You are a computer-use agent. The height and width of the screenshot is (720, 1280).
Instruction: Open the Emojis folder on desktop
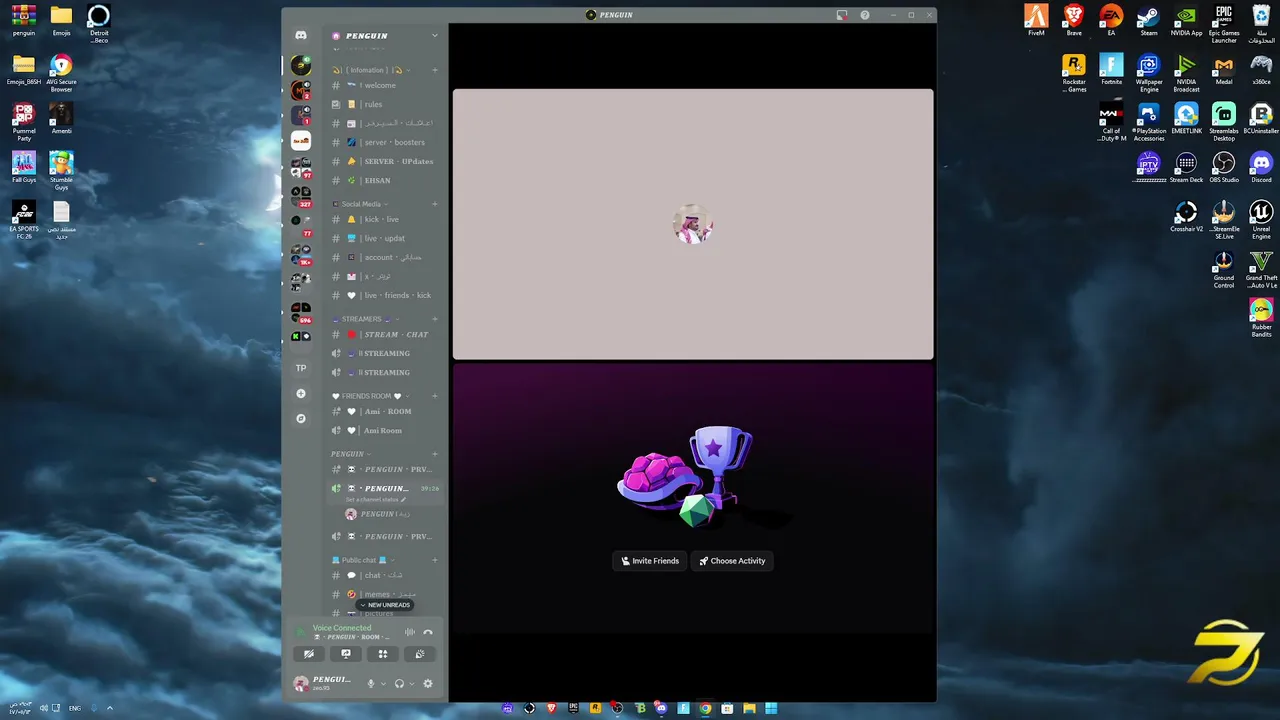[61, 20]
